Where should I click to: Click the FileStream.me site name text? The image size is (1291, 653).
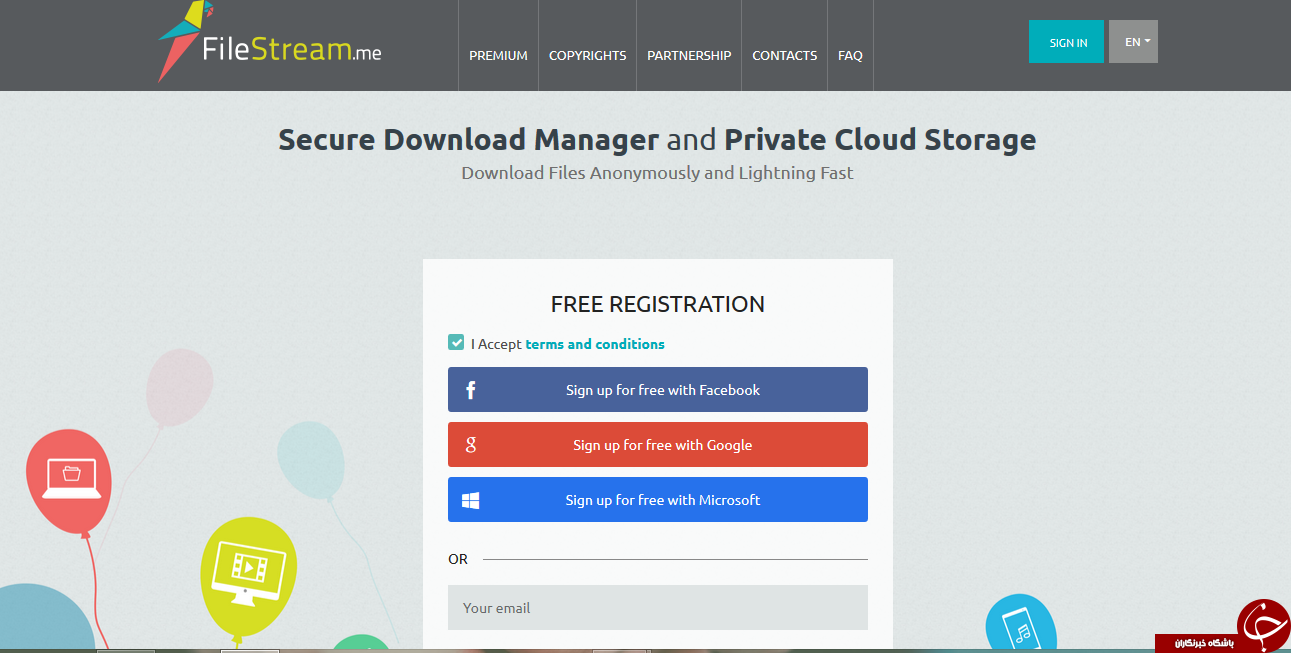pyautogui.click(x=292, y=50)
